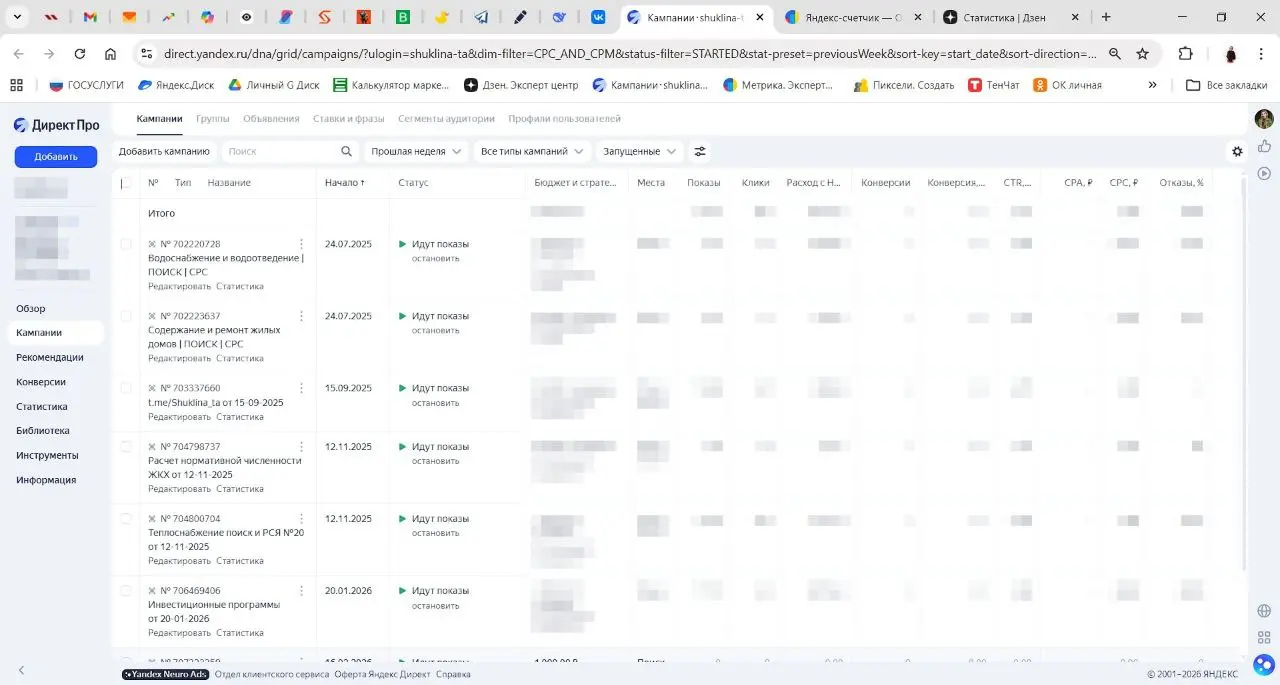
Task: Click the search magnifier icon in campaign search
Action: tap(347, 151)
